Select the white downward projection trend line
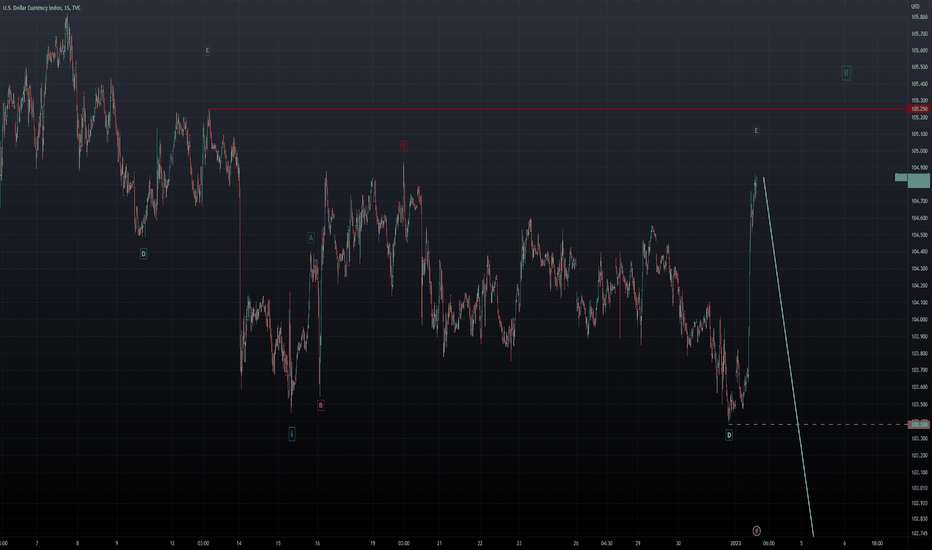The width and height of the screenshot is (932, 550). point(788,357)
